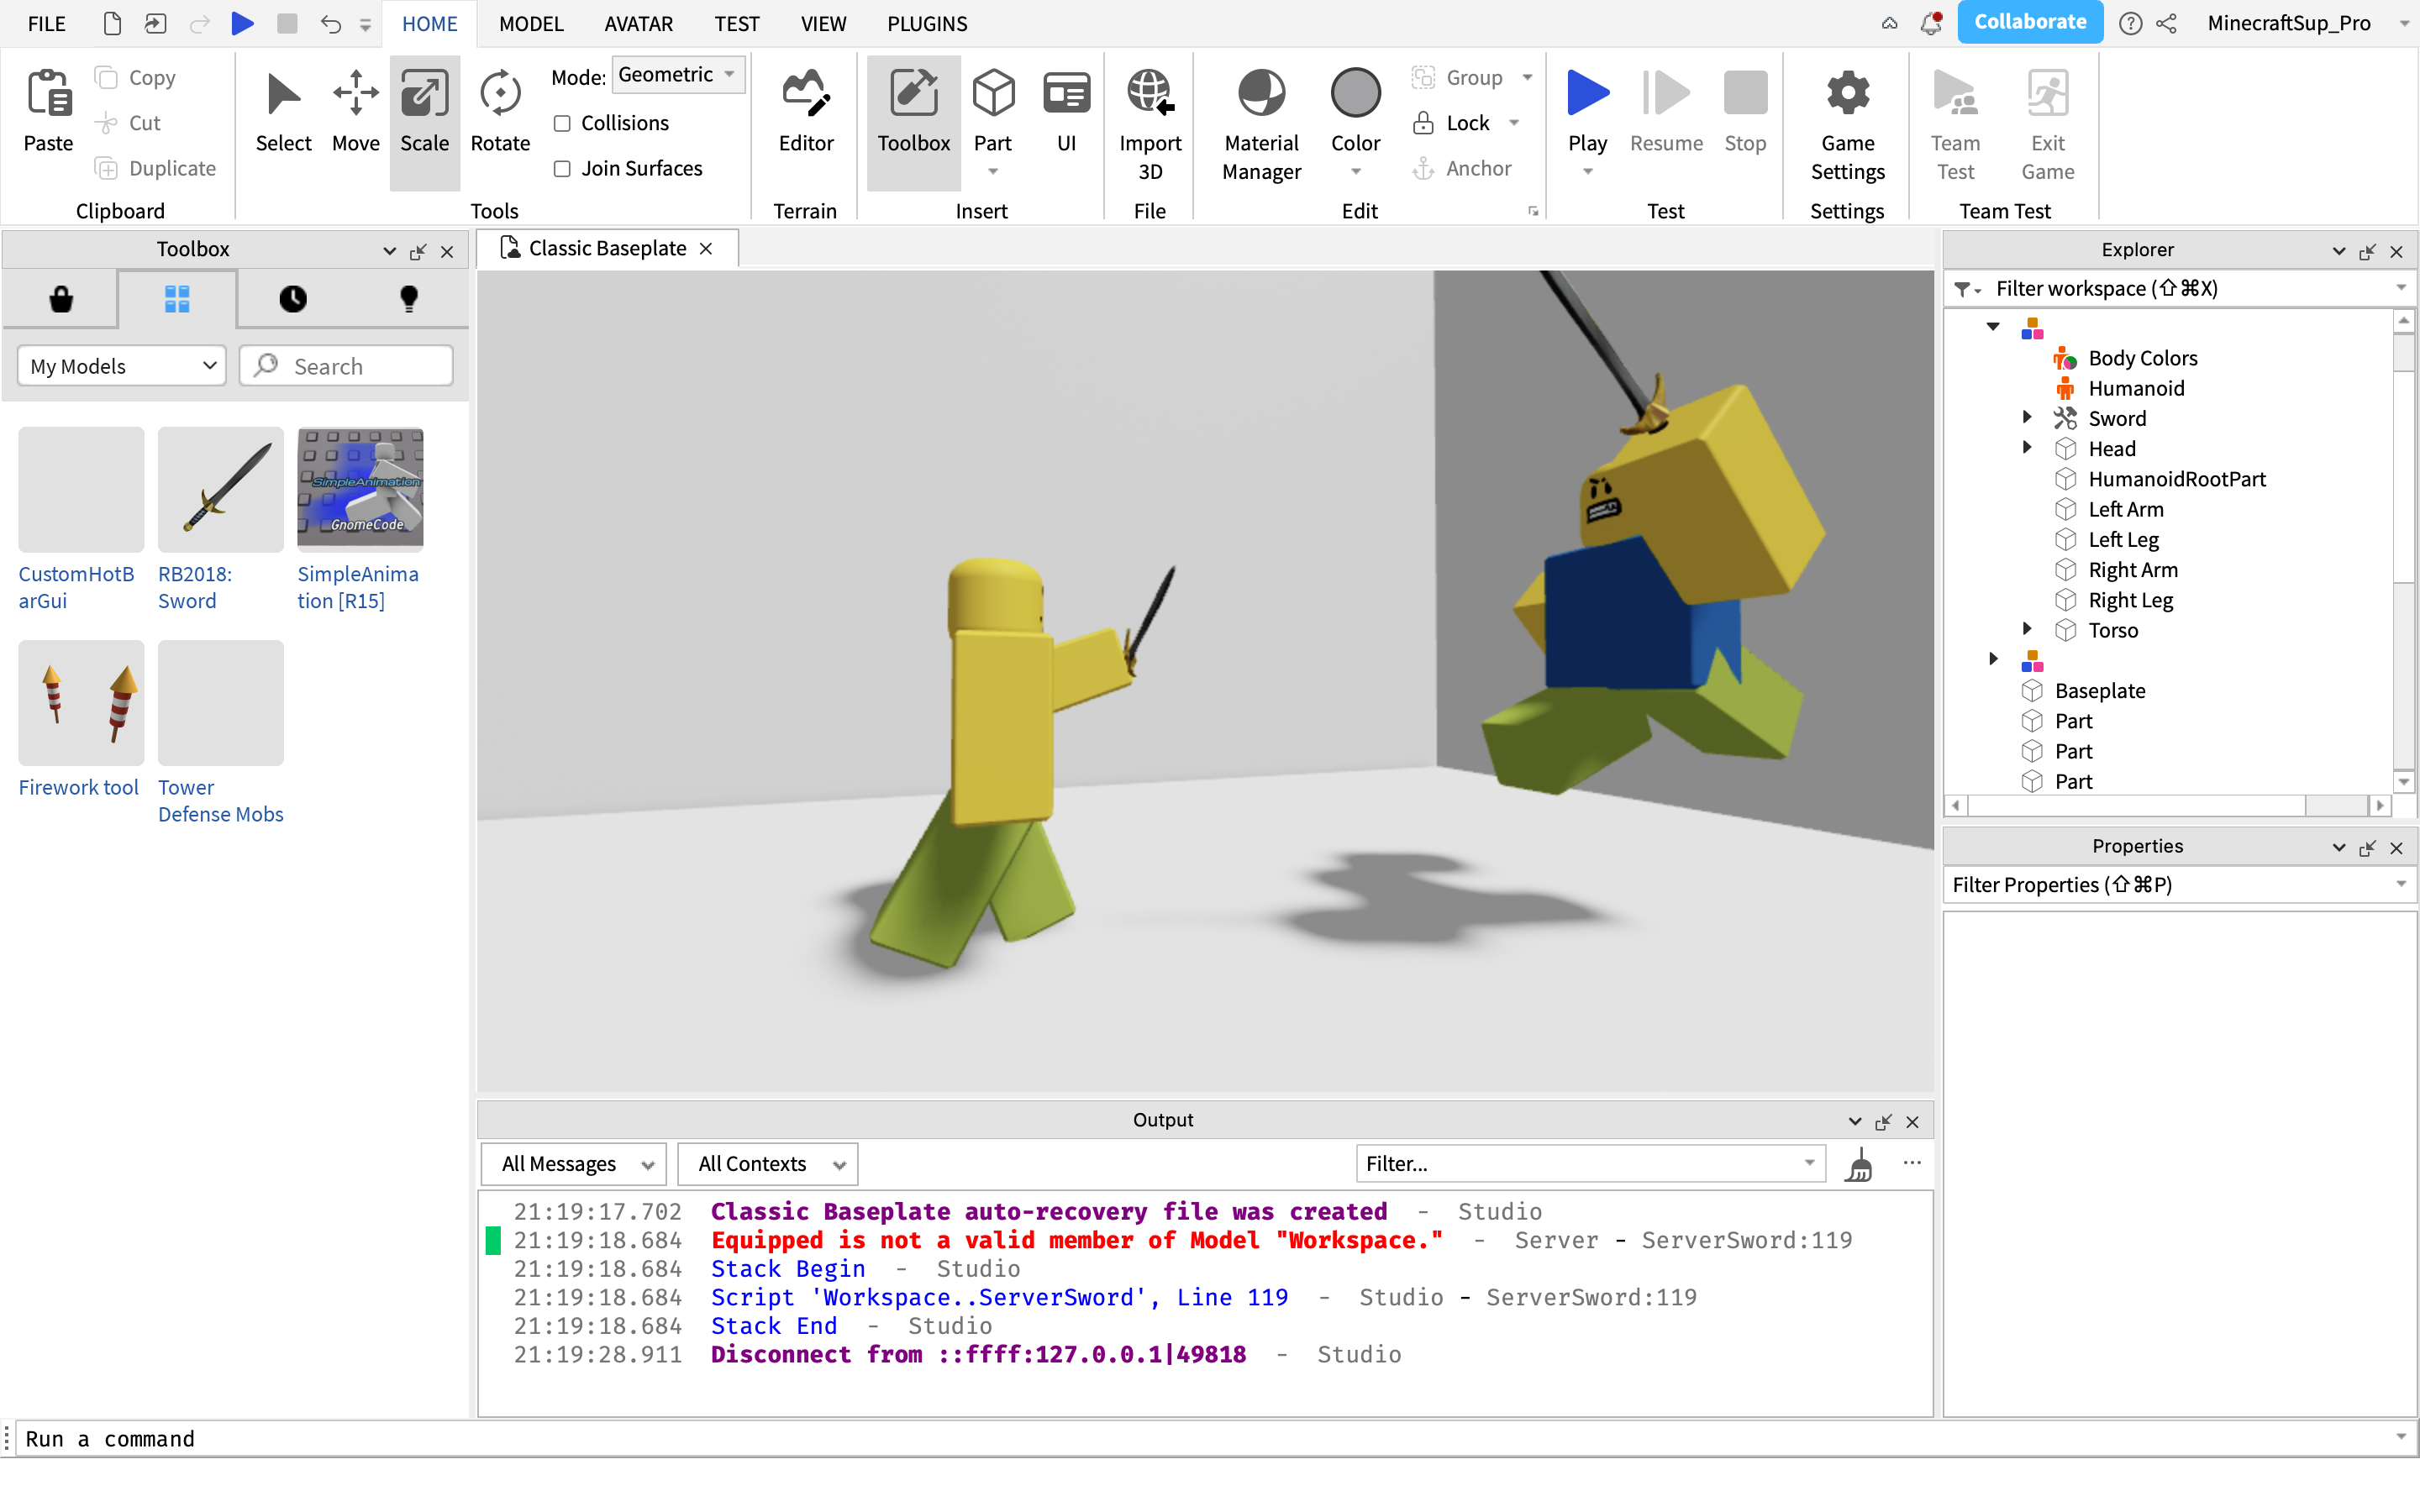This screenshot has height=1512, width=2420.
Task: Open the Output more options ellipsis
Action: [x=1912, y=1163]
